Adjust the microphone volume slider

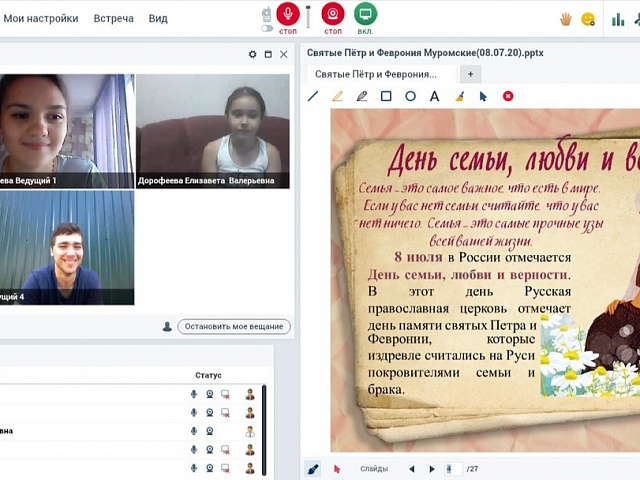pyautogui.click(x=308, y=16)
